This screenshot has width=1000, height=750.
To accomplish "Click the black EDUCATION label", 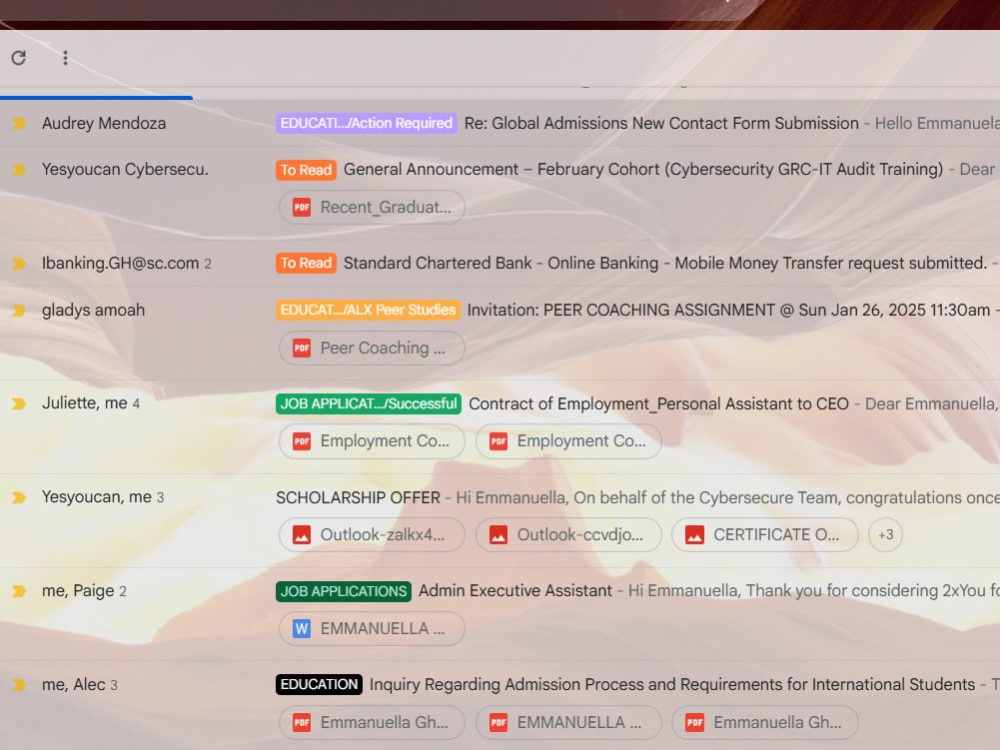I will tap(319, 684).
